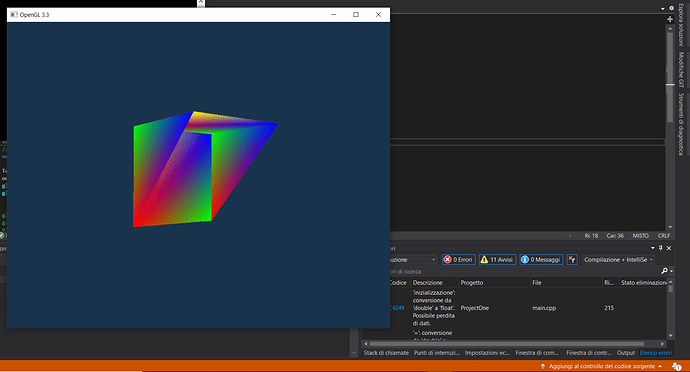The width and height of the screenshot is (690, 372).
Task: Switch to the Finestra di contr... tab
Action: (x=589, y=353)
